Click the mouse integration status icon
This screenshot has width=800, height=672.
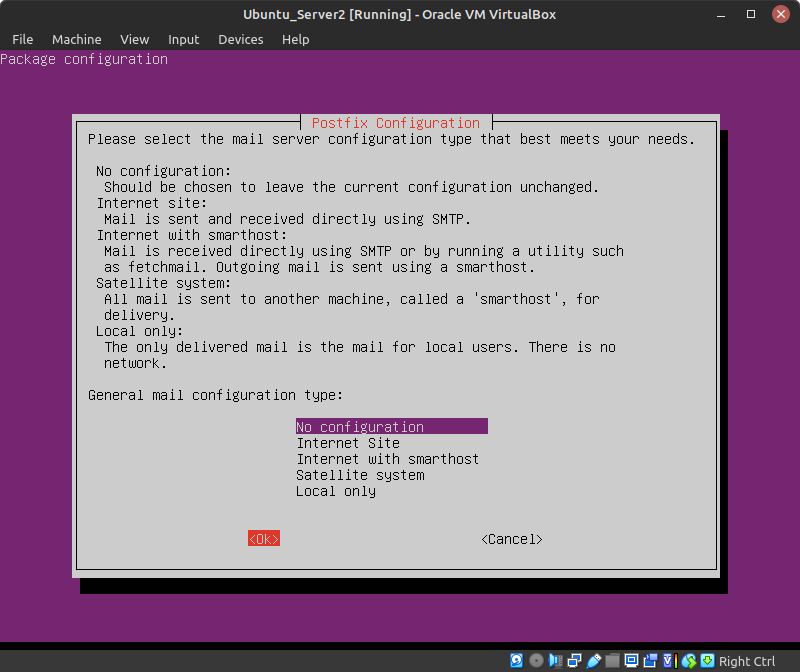point(689,661)
